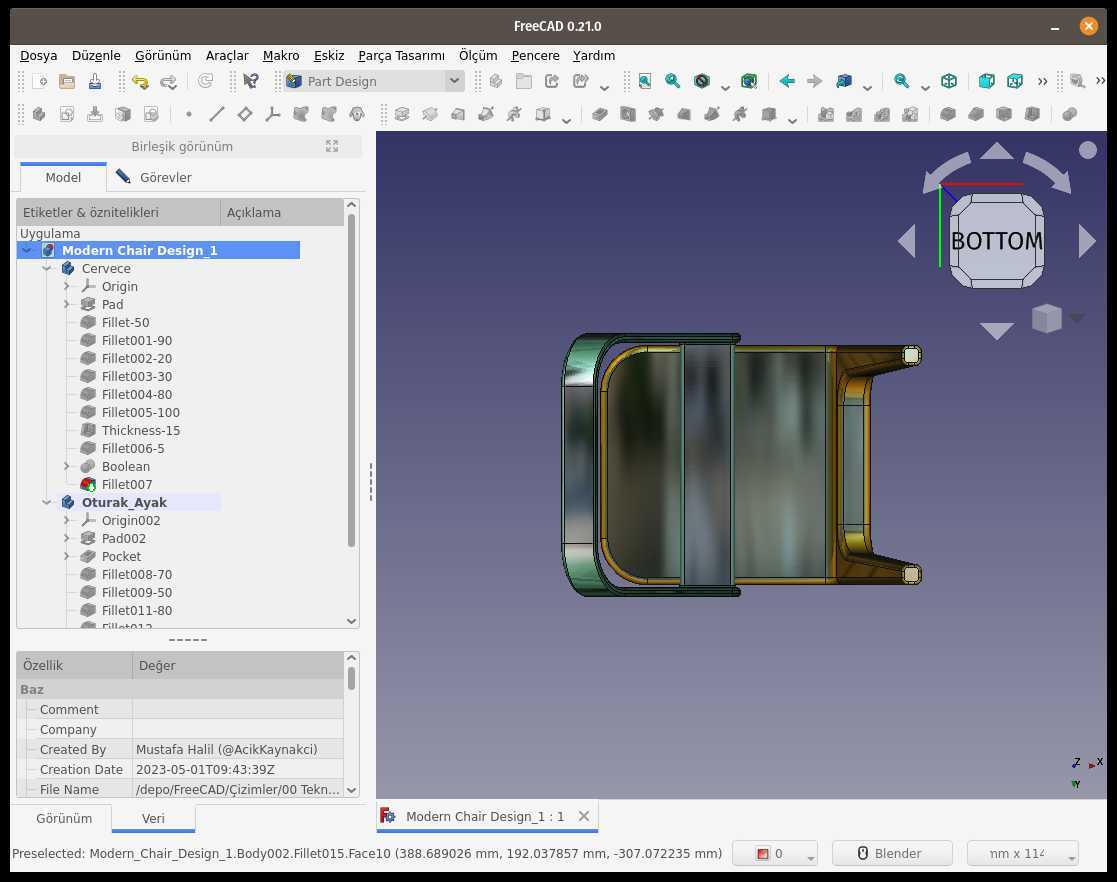This screenshot has width=1117, height=882.
Task: Click the Blender navigation style button
Action: coord(891,854)
